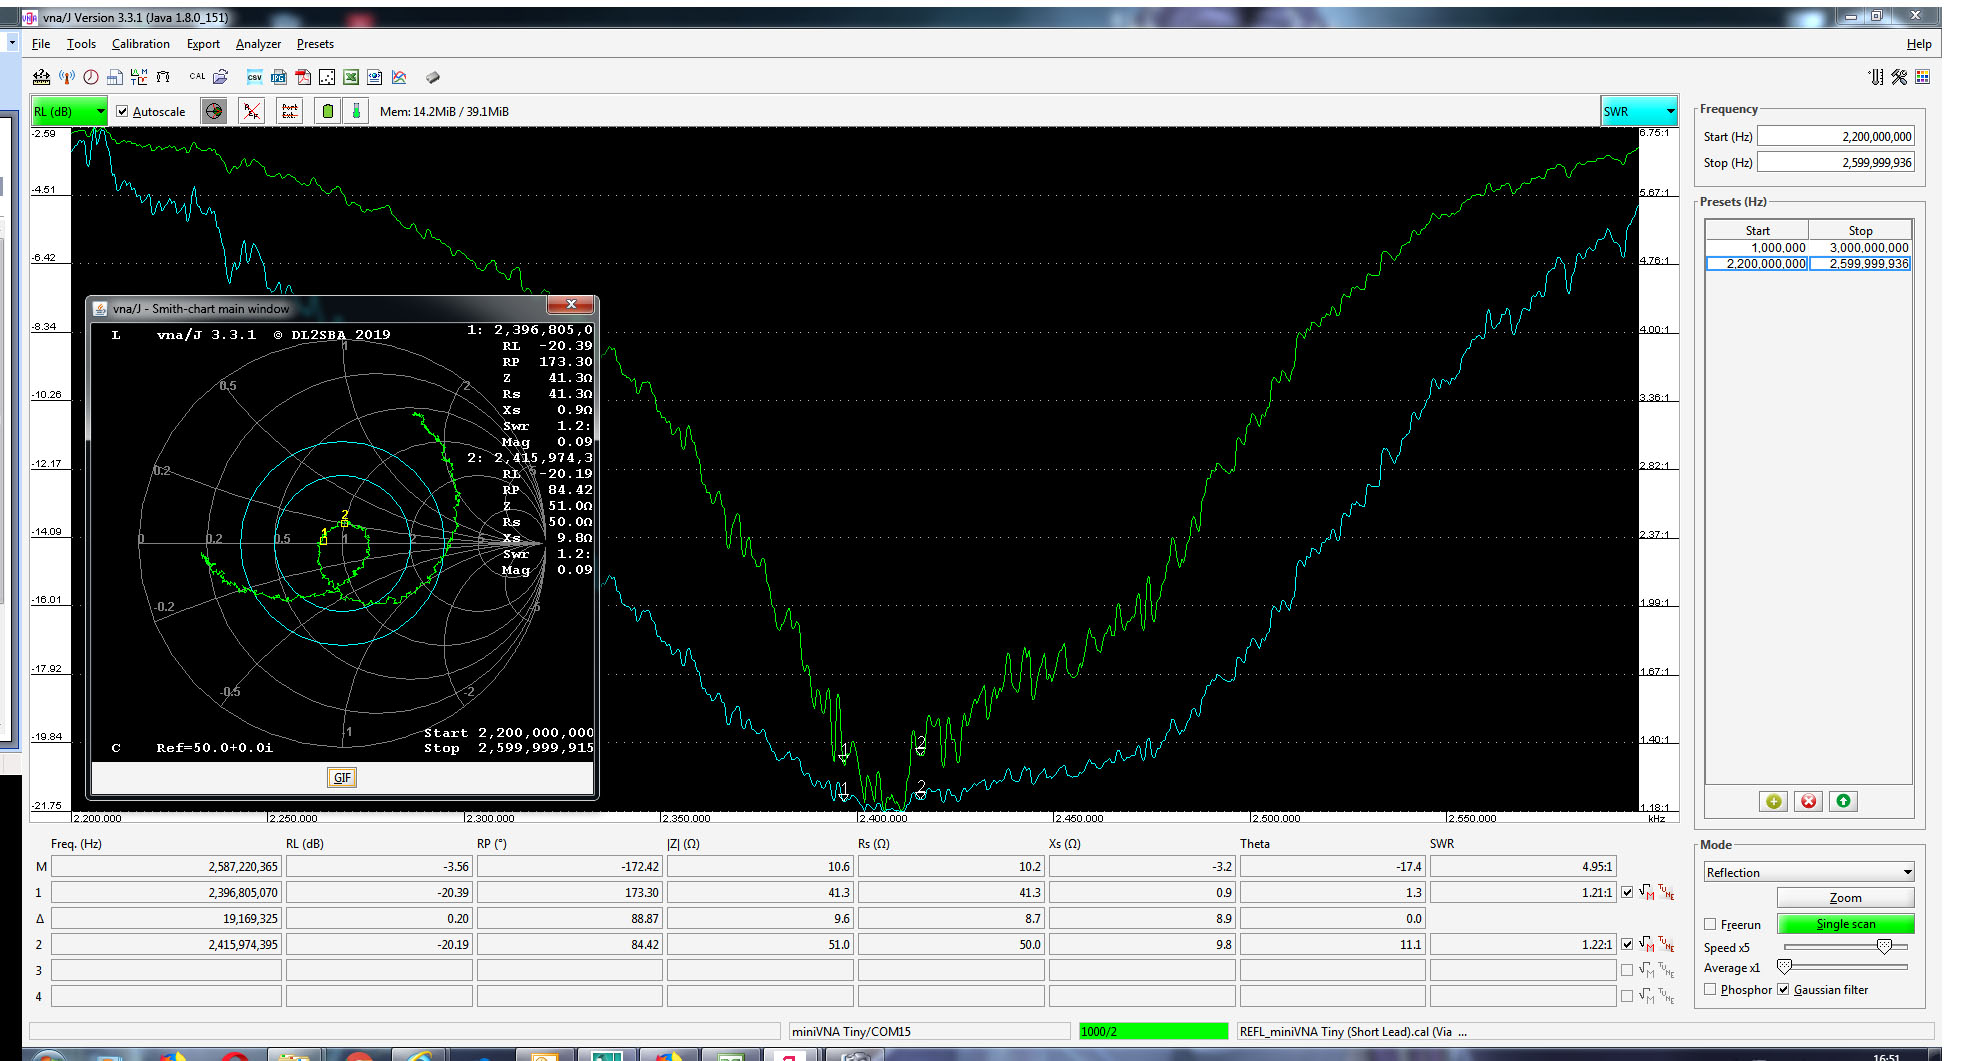Export the scan data to PDF
Image resolution: width=1965 pixels, height=1061 pixels.
pos(303,77)
